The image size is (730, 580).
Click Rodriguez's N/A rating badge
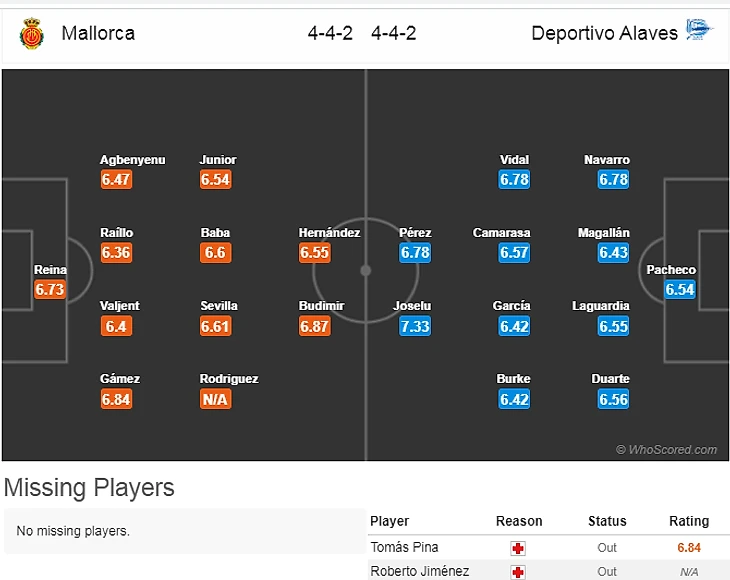(x=215, y=400)
